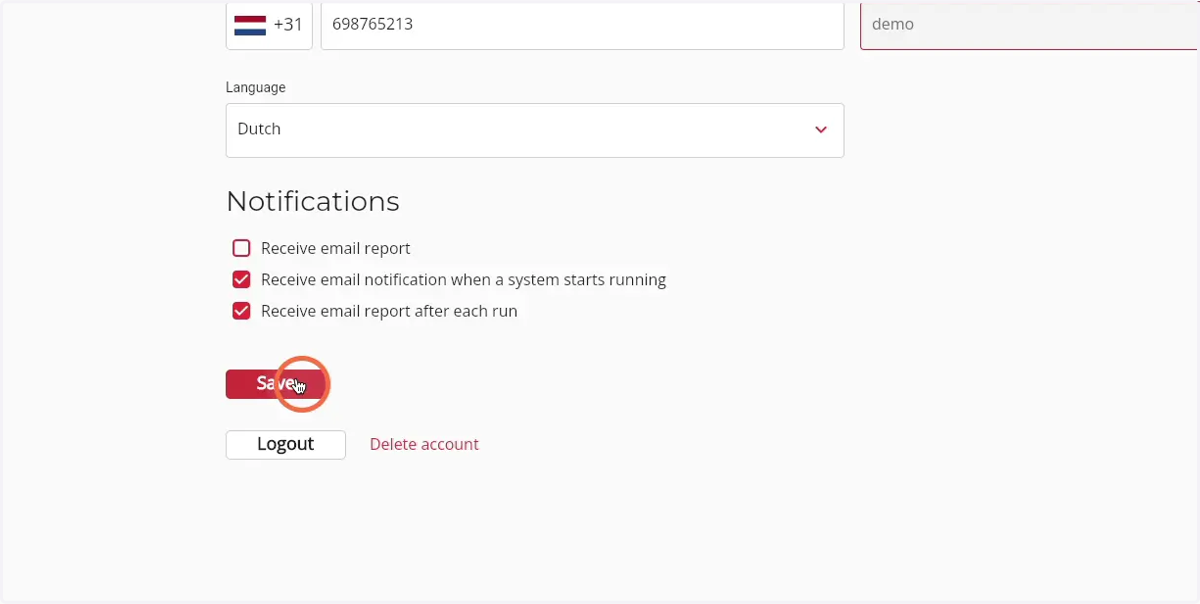Expand language list via the chevron arrow
Viewport: 1200px width, 604px height.
pos(821,130)
